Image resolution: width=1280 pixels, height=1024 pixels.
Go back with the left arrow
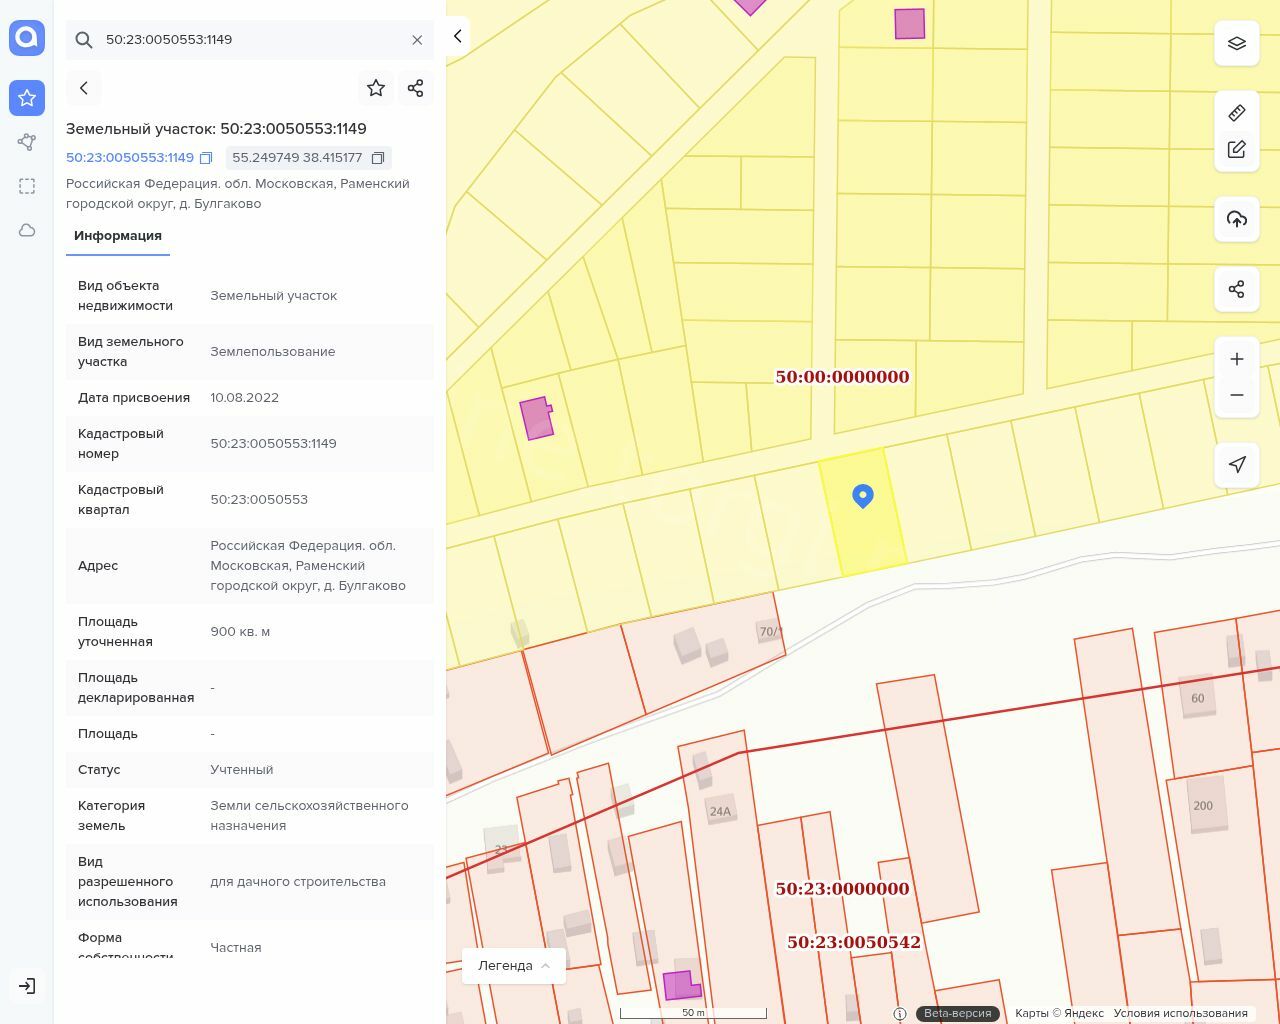tap(84, 88)
